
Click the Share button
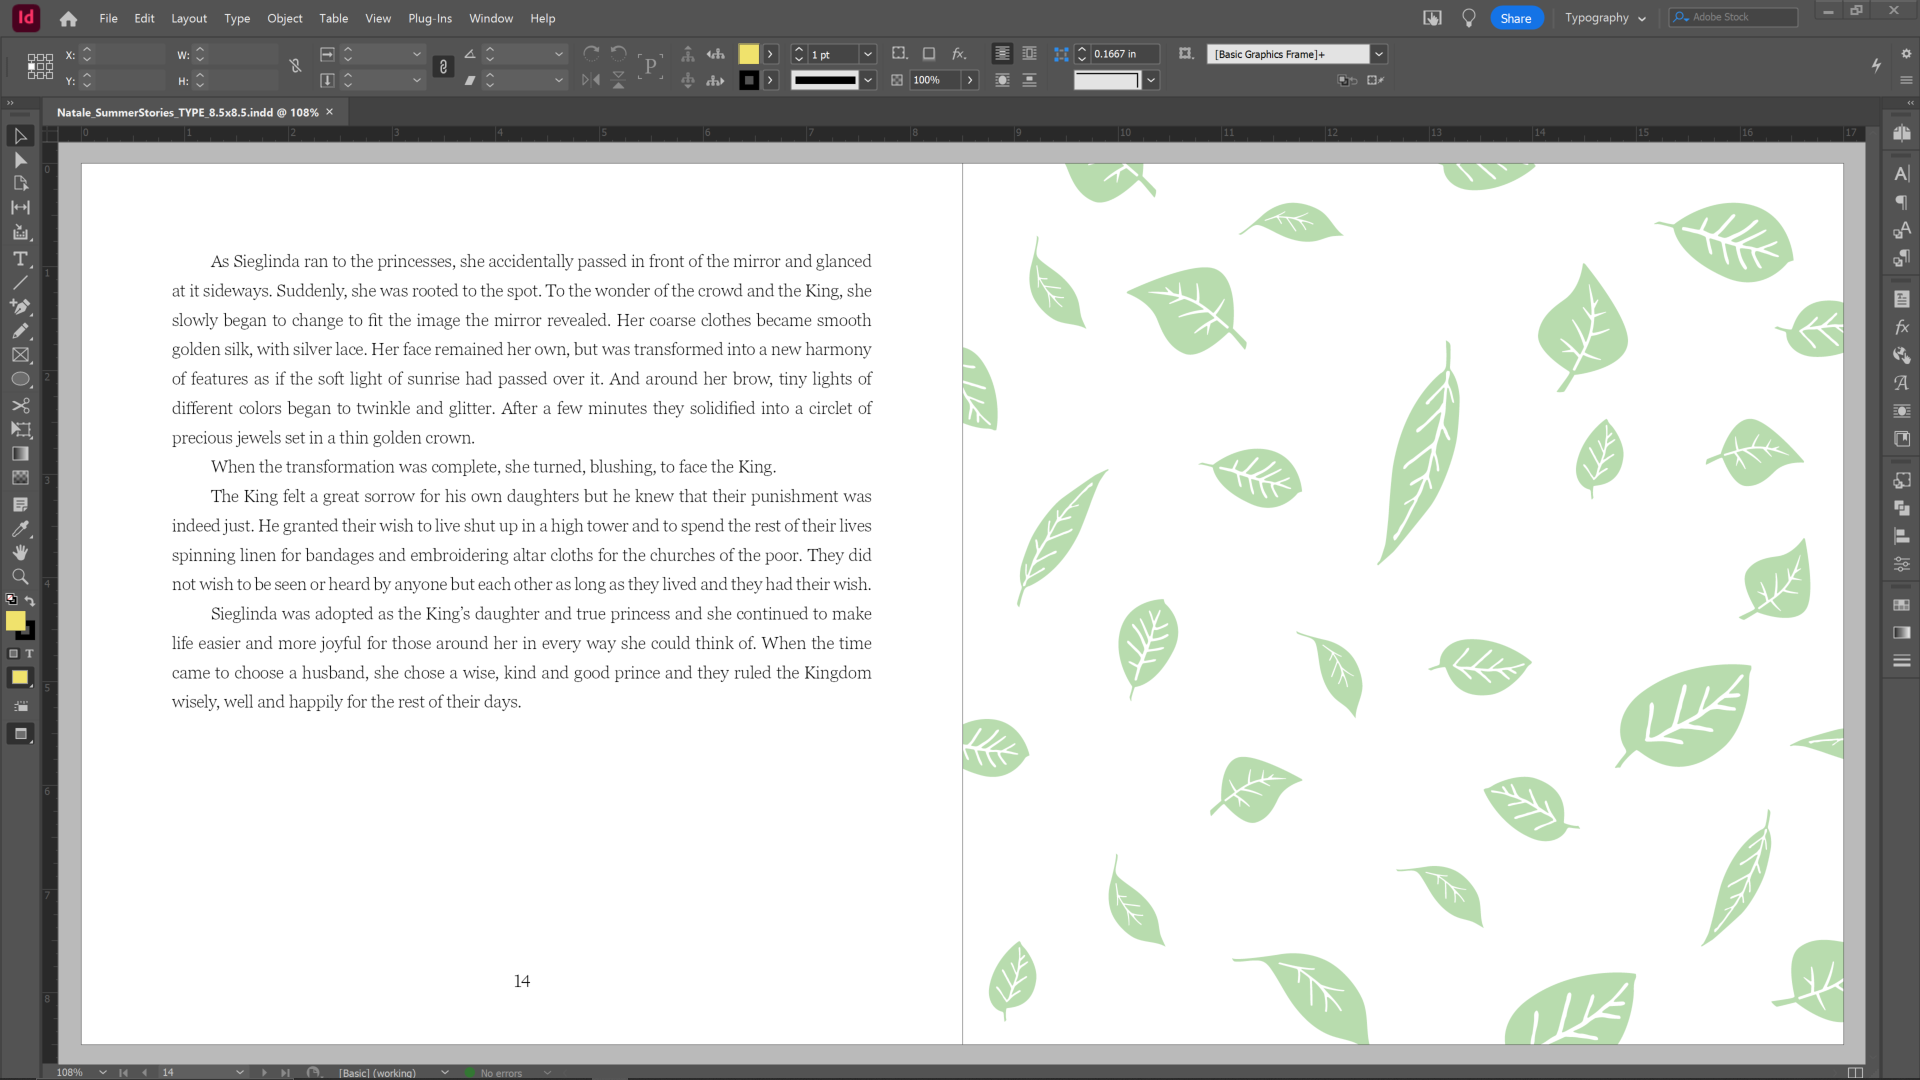coord(1516,18)
